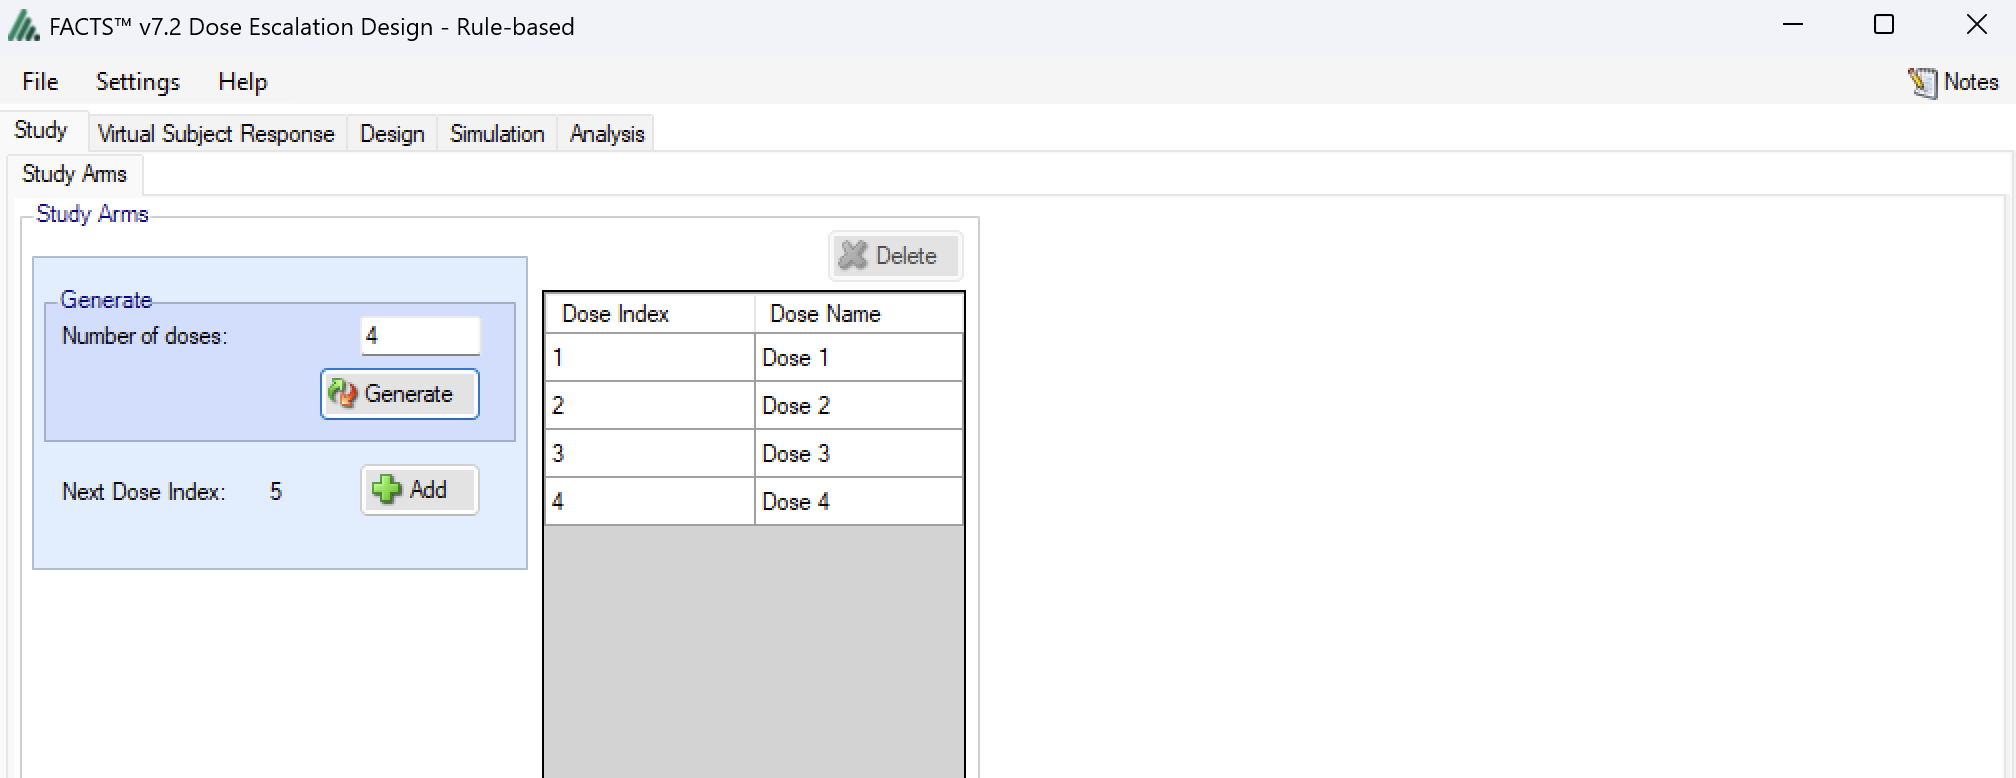Click the green plus Add icon
The width and height of the screenshot is (2016, 778).
pos(386,490)
